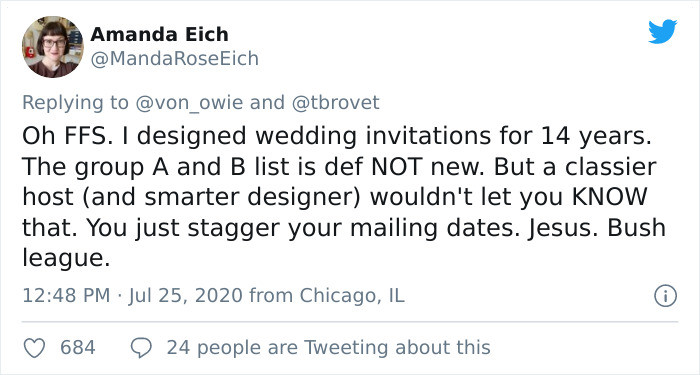Click the Chicago, IL location

coord(352,296)
